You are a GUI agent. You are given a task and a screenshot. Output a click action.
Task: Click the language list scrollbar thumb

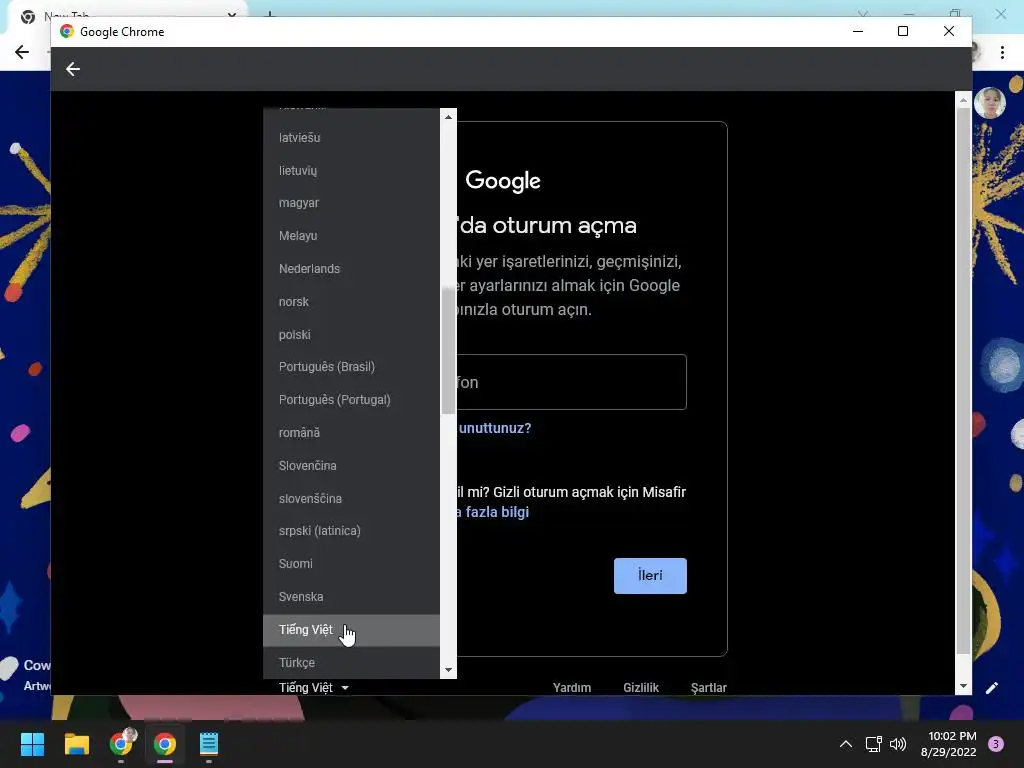(x=448, y=351)
